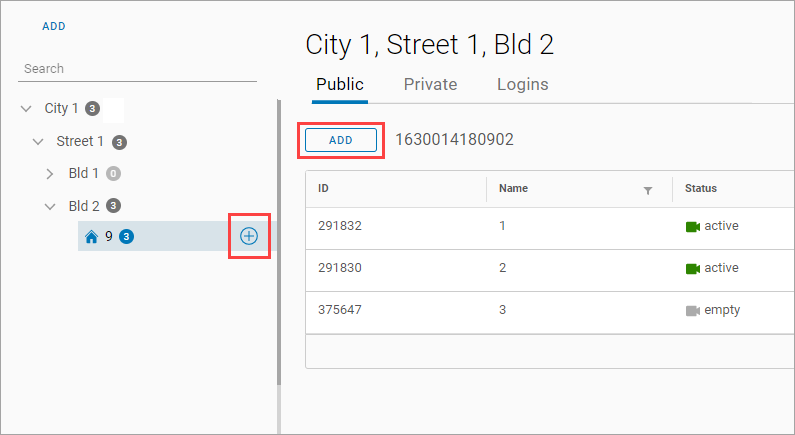This screenshot has height=435, width=795.
Task: Click the green camera icon for ID 291832
Action: point(692,226)
